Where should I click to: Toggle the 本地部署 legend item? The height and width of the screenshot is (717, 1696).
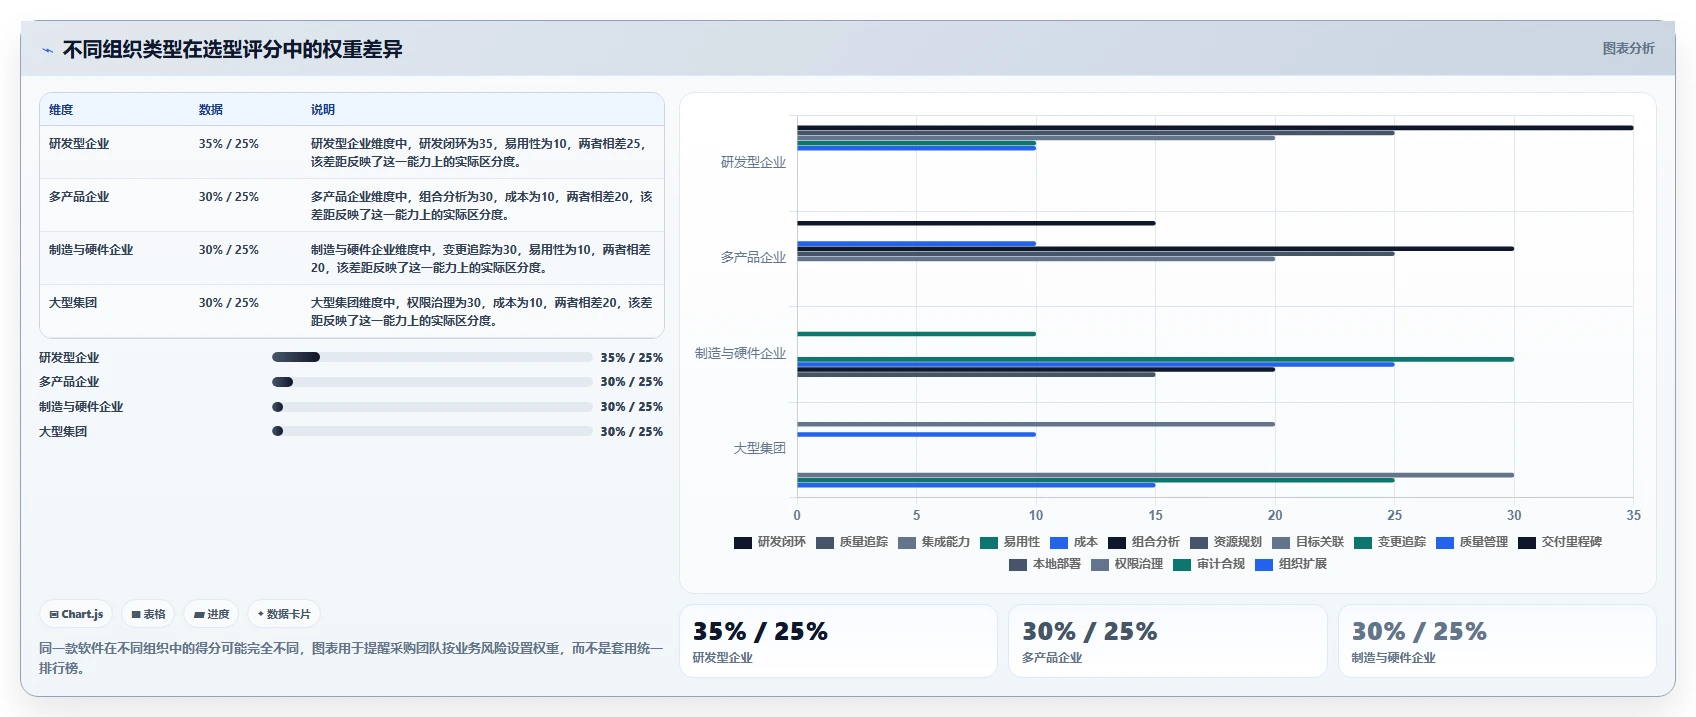(1044, 564)
